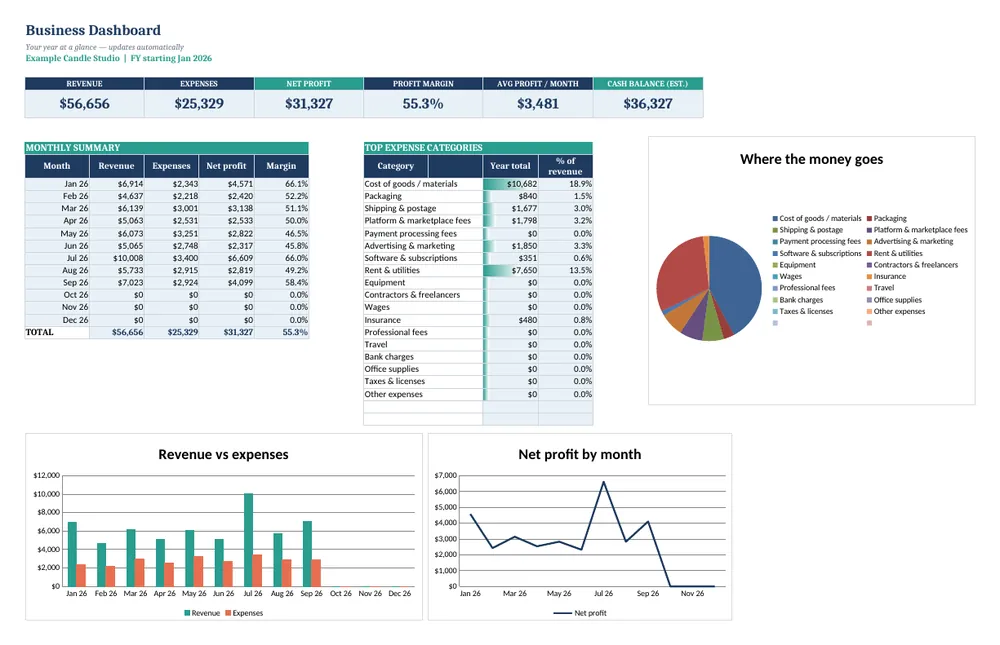Click the Jul 26 peak on net profit line
1000x645 pixels.
coord(603,482)
